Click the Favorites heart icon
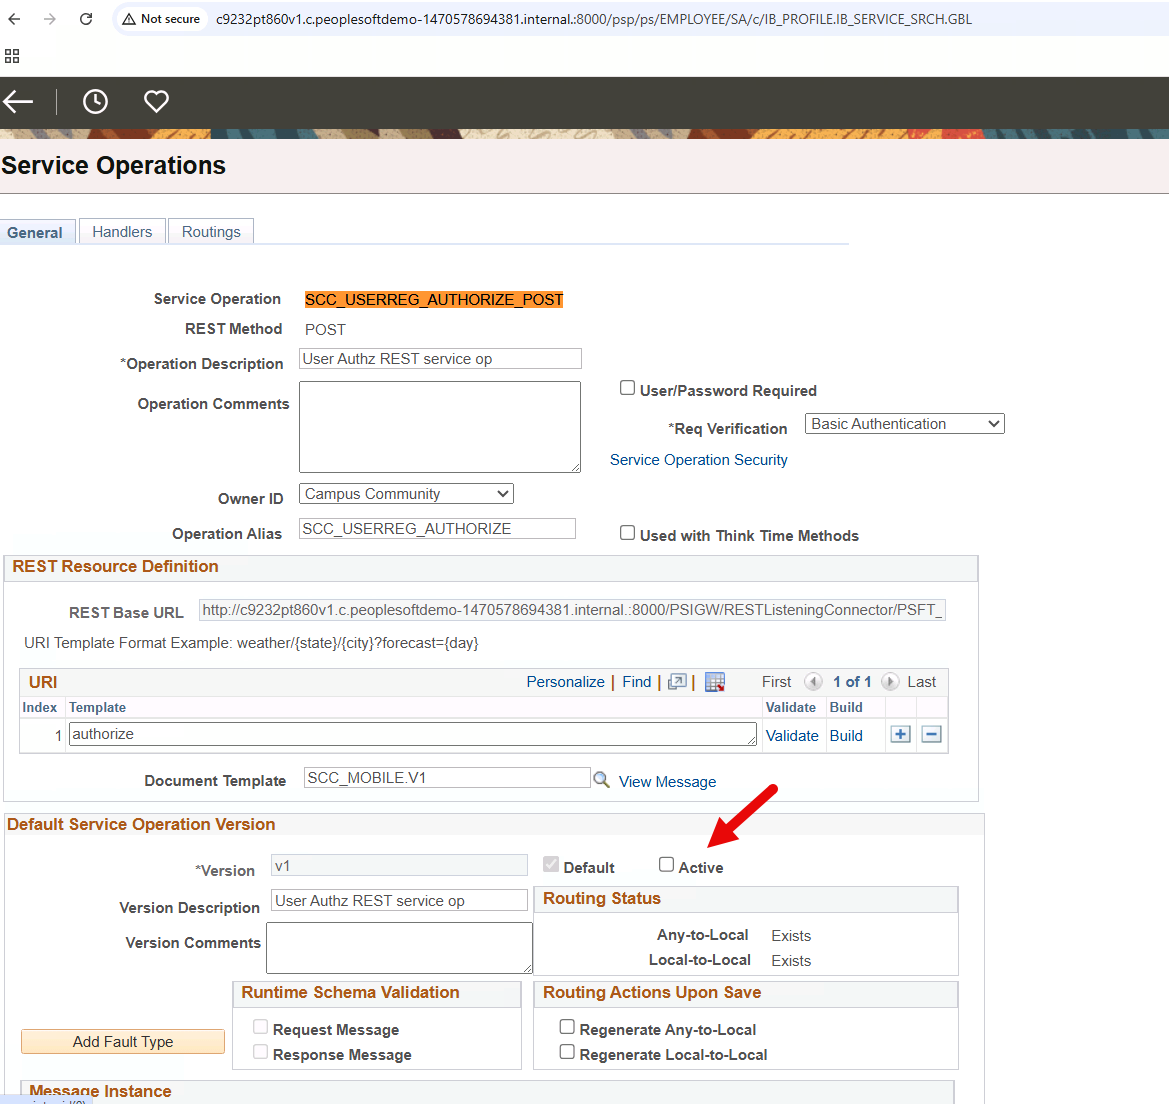Screen dimensions: 1169x1104 coord(156,101)
